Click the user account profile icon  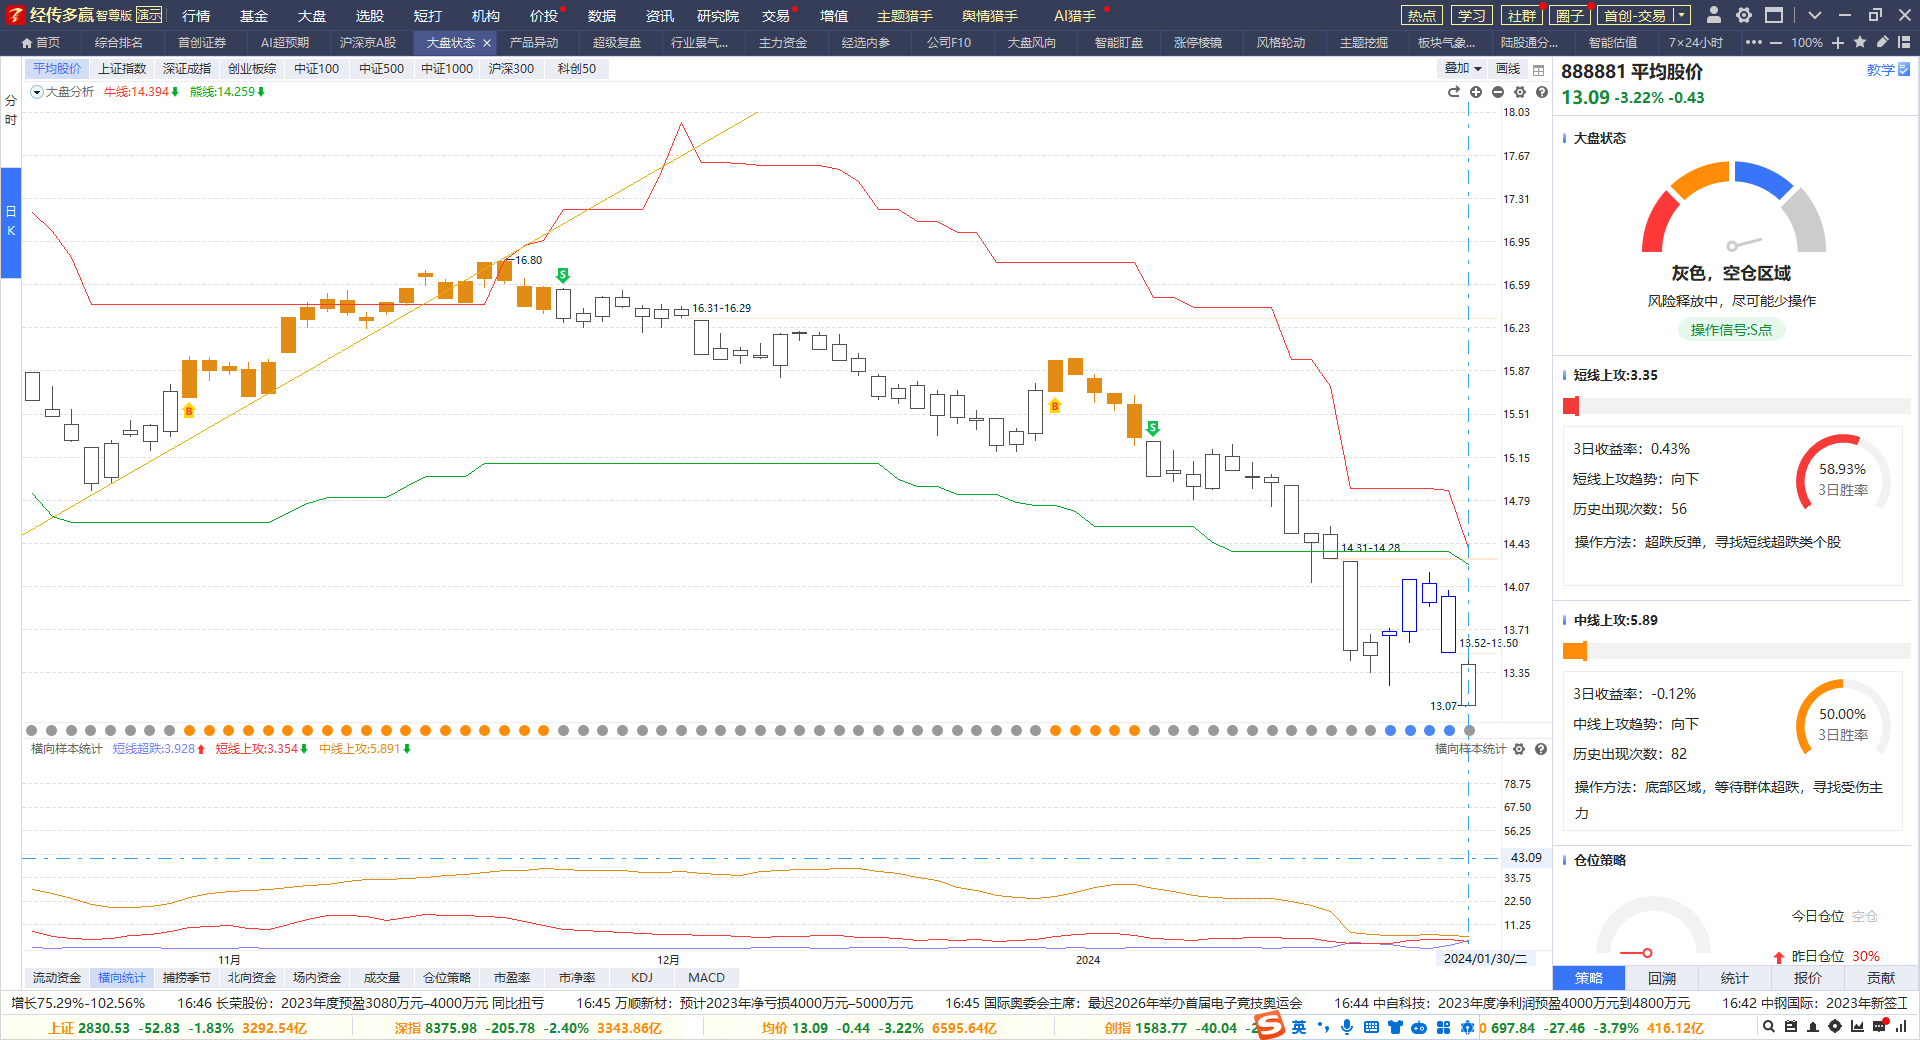(1713, 15)
